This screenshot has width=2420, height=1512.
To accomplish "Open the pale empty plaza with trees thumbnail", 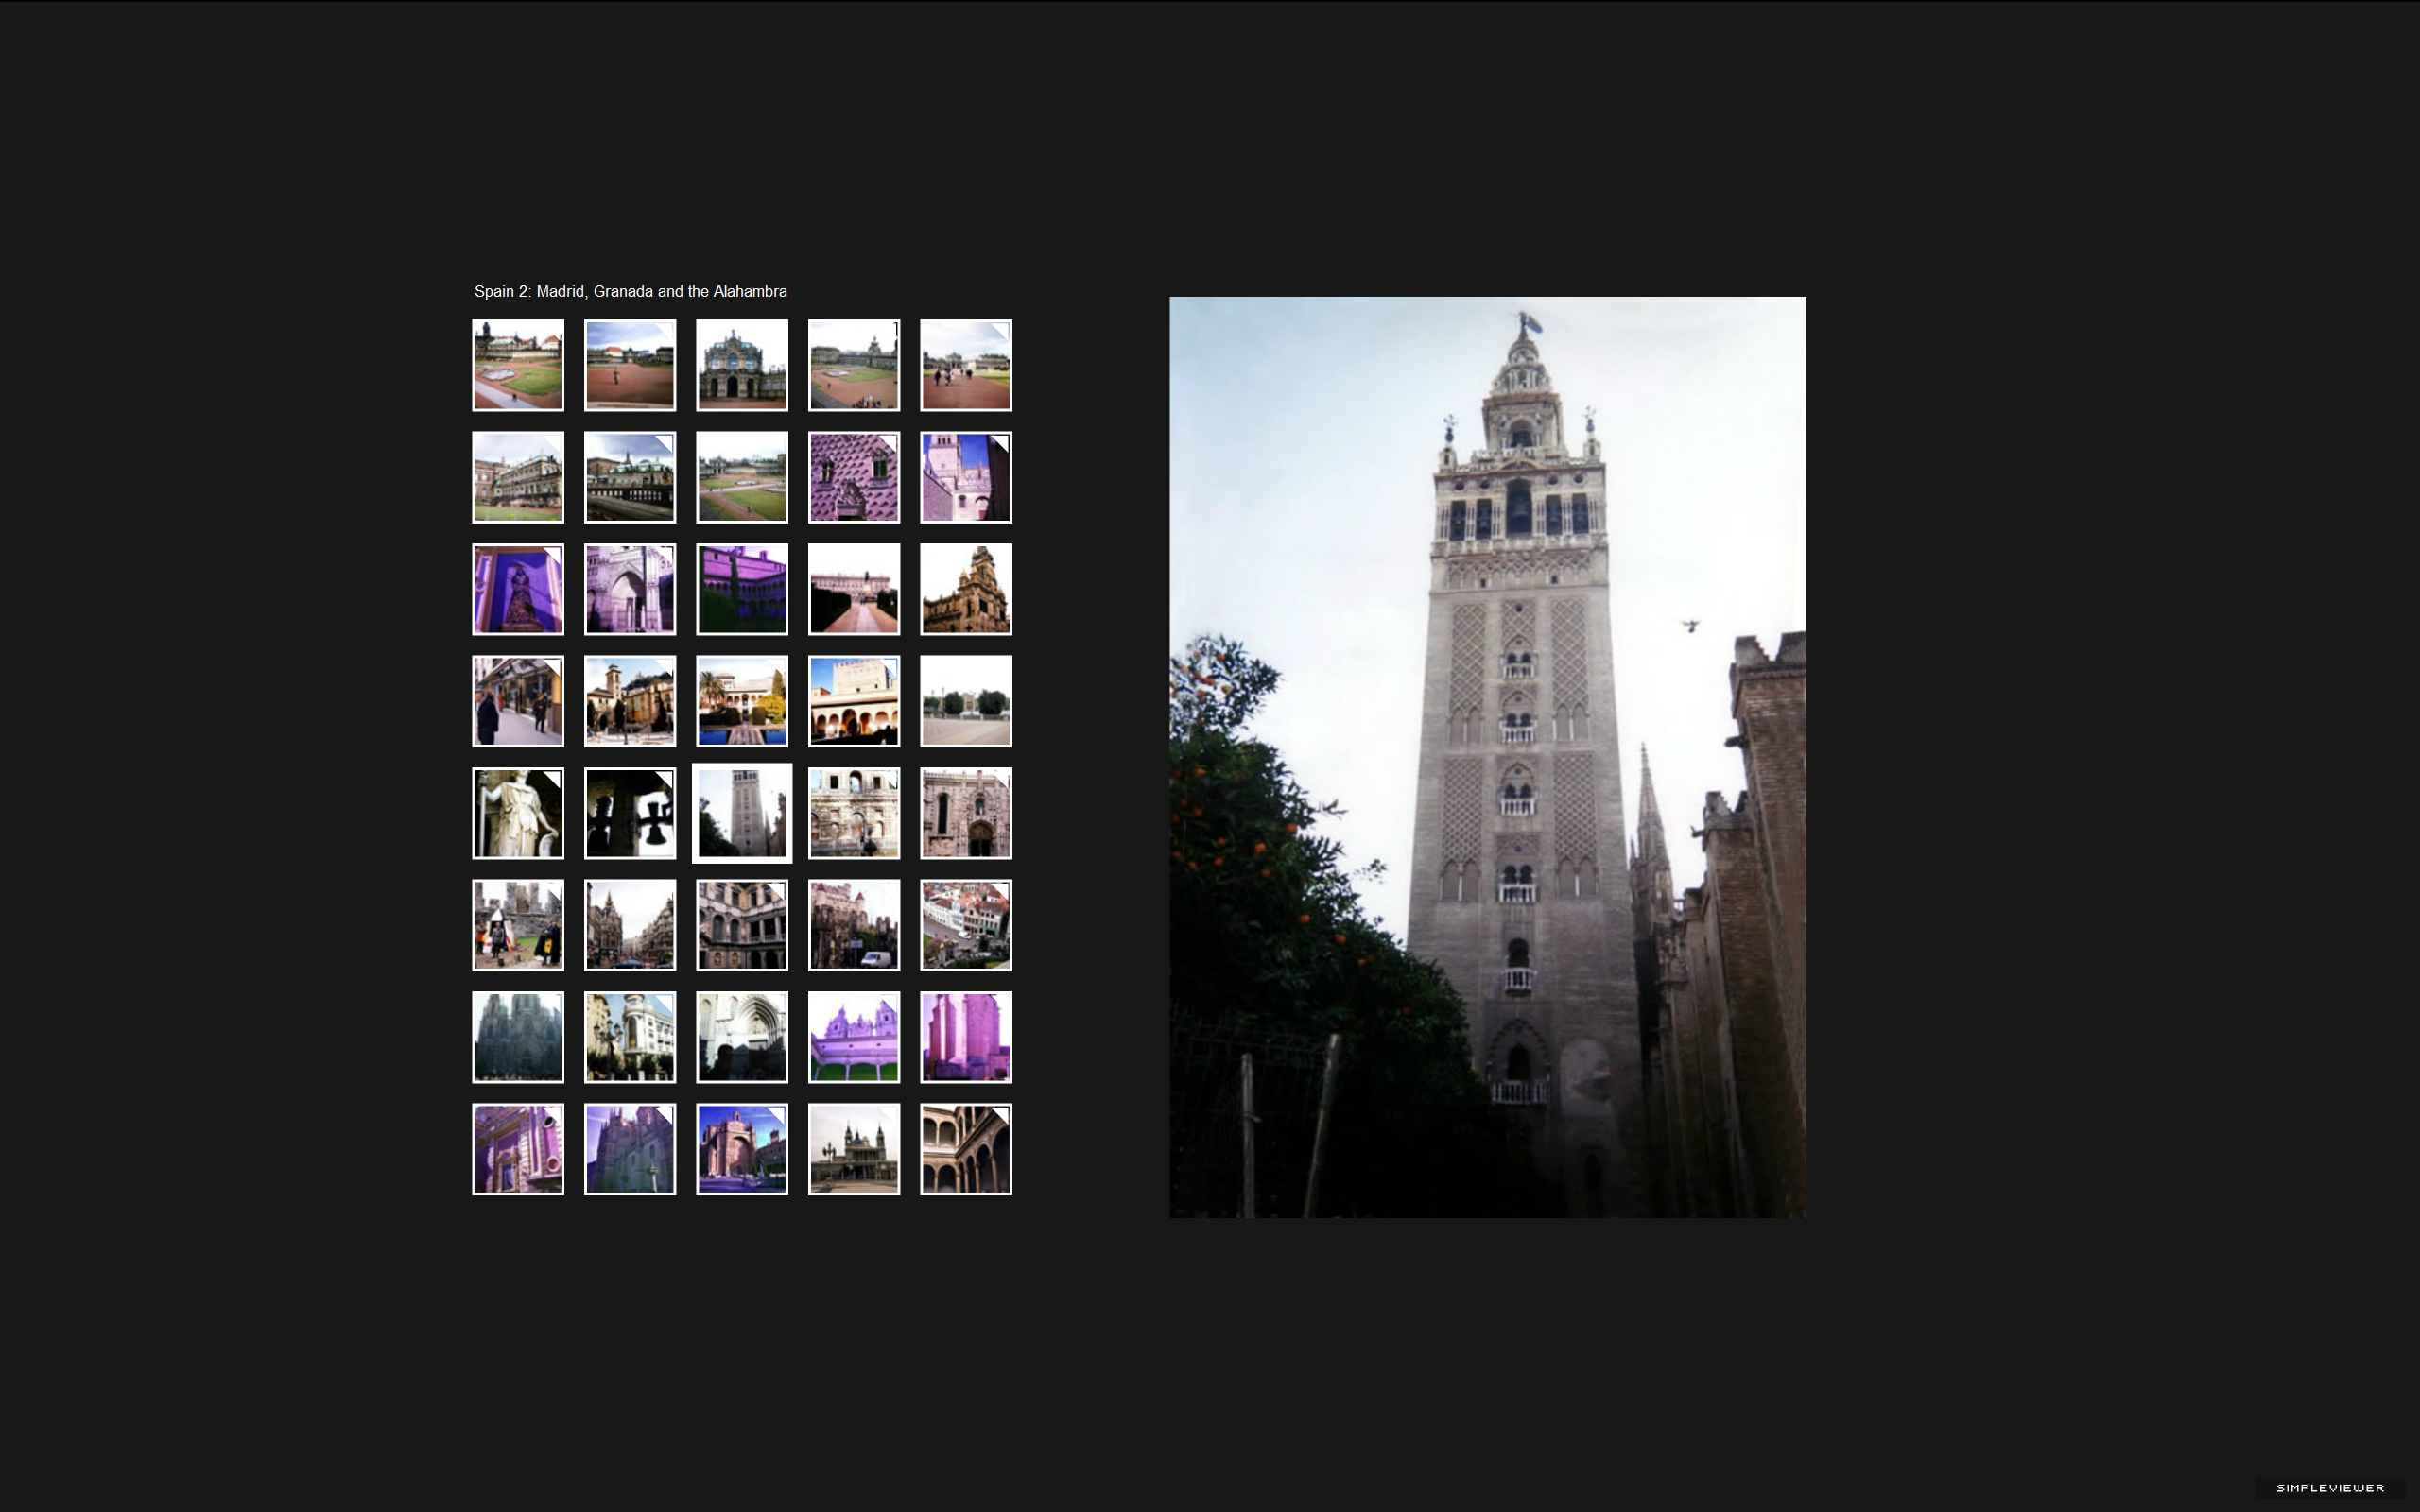I will [966, 701].
